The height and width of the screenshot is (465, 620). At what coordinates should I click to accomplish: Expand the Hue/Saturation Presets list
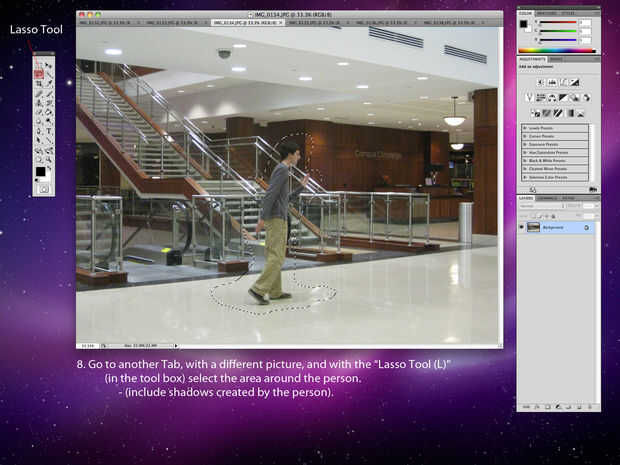point(525,153)
